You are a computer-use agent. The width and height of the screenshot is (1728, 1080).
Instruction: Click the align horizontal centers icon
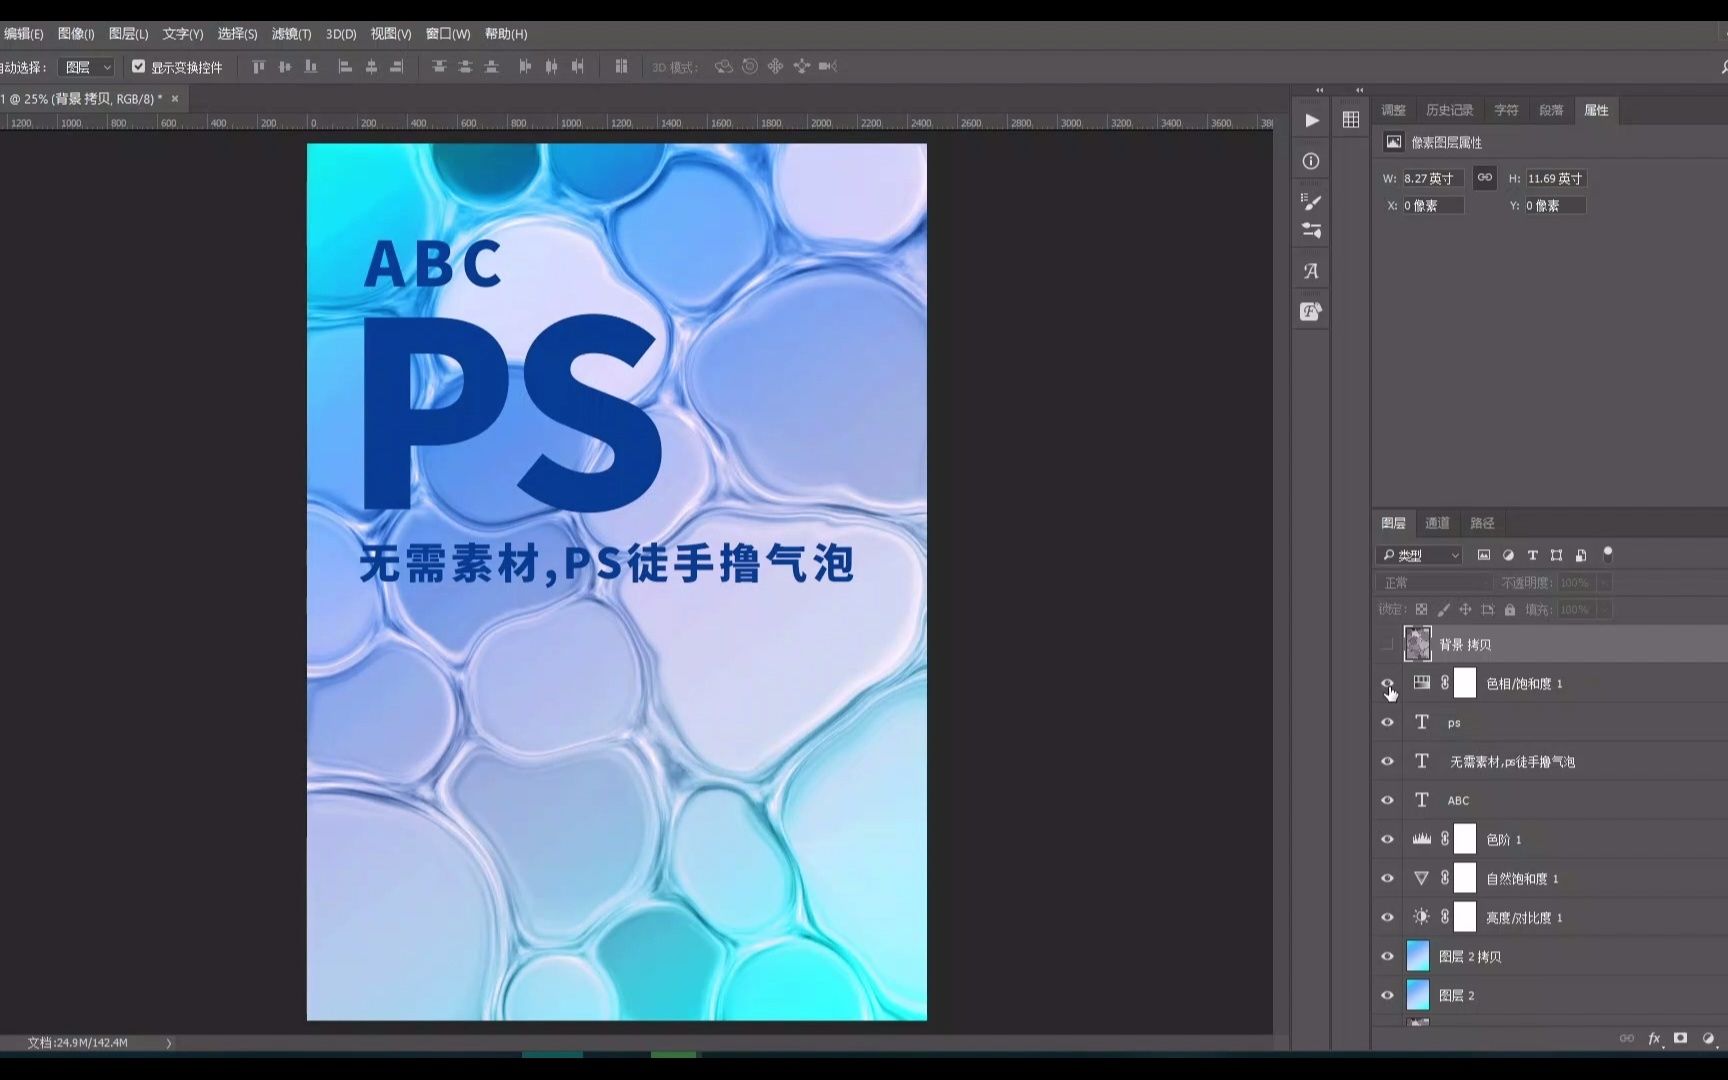[371, 67]
